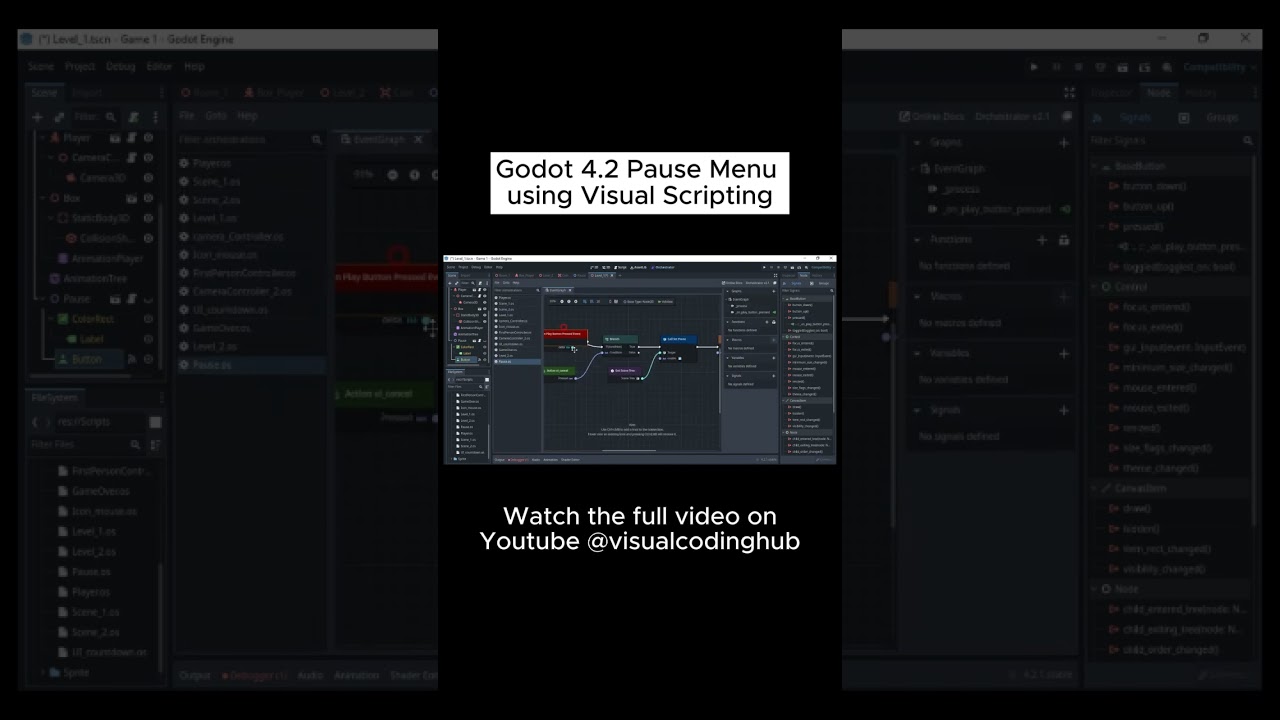
Task: Toggle visibility of the Button node
Action: tap(148, 359)
